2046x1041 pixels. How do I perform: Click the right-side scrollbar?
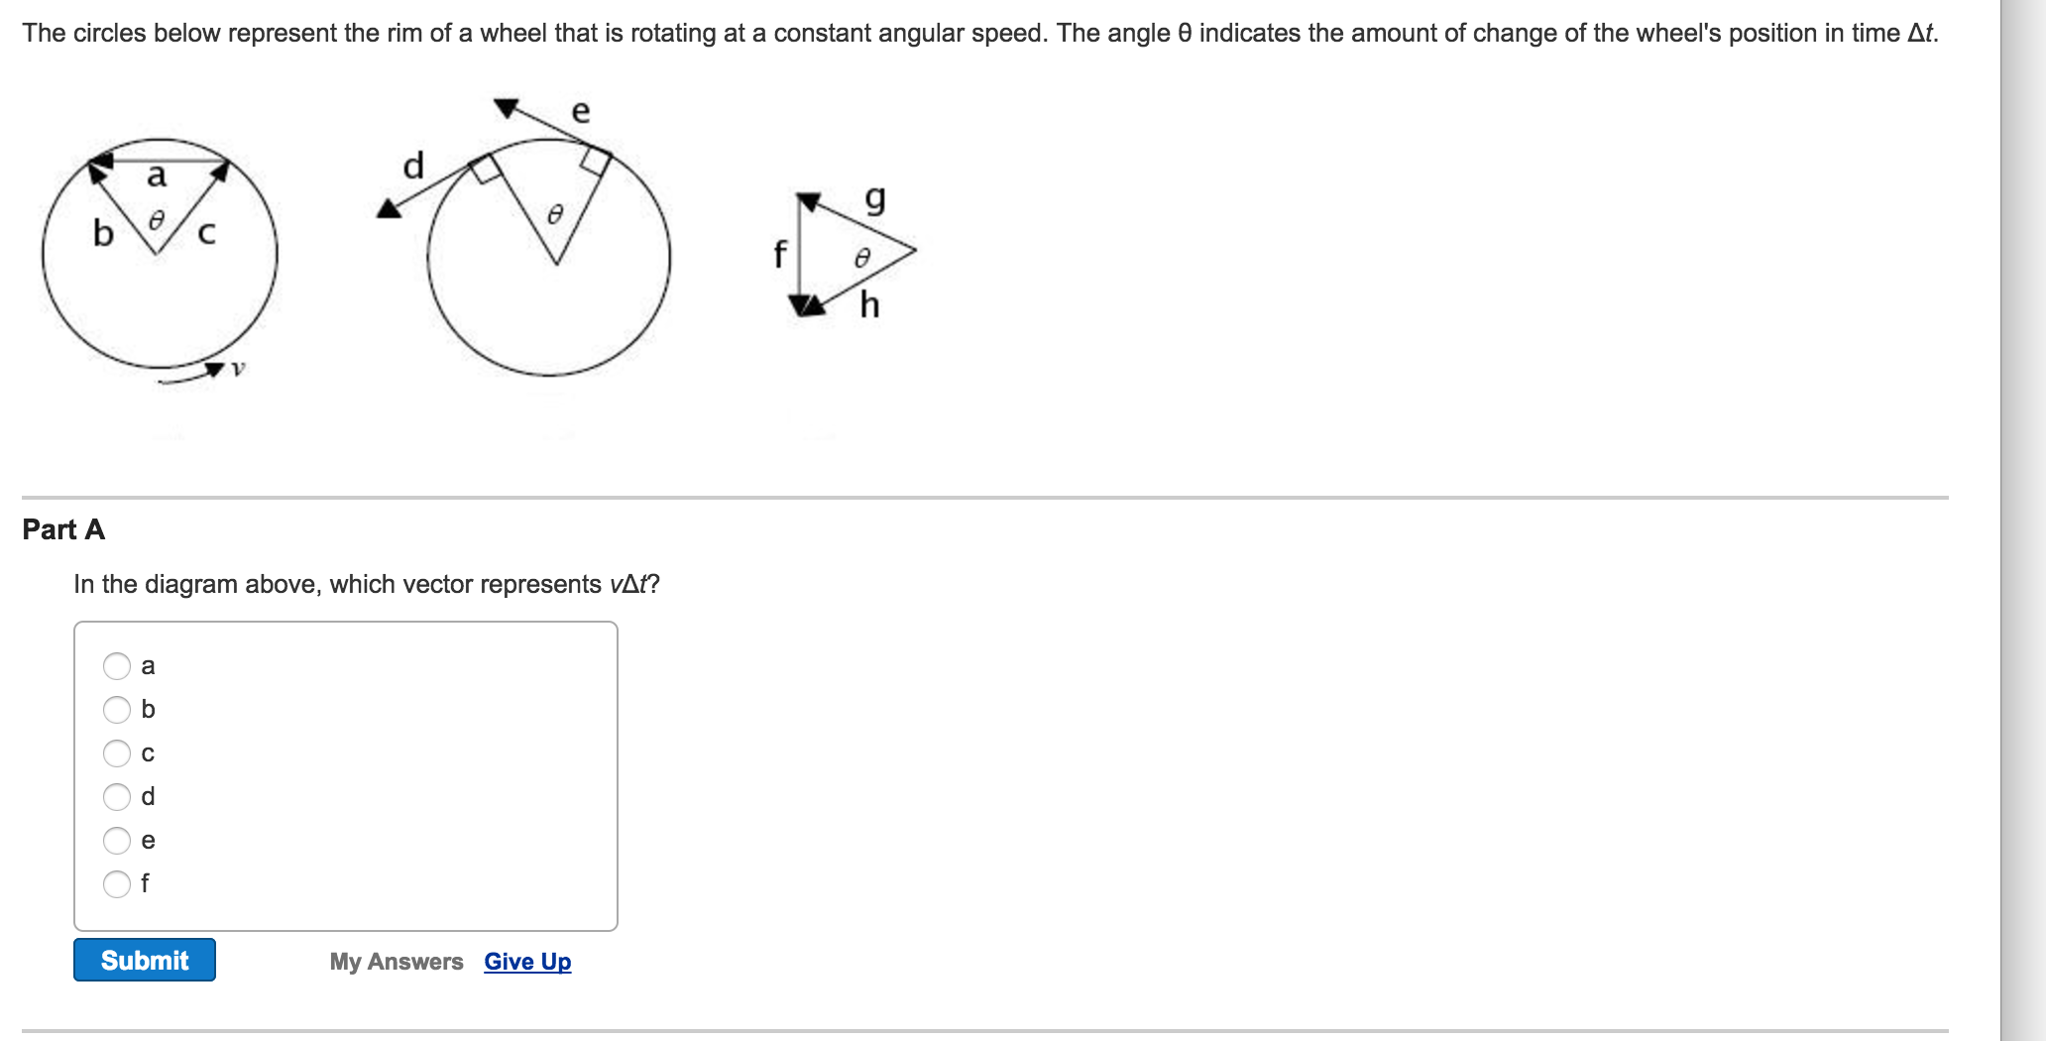click(2020, 500)
